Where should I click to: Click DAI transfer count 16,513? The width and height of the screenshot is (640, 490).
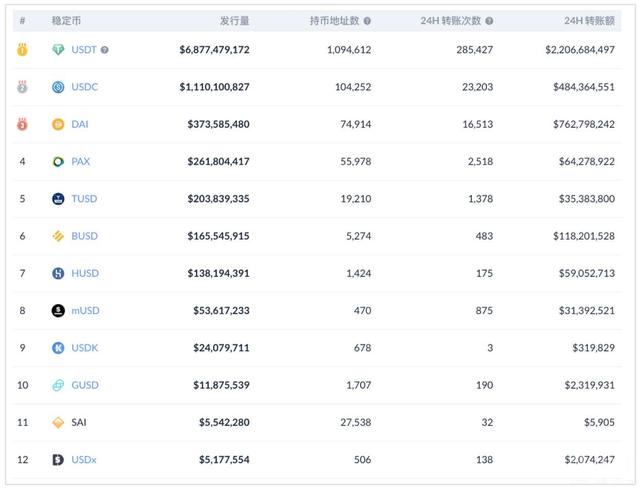(478, 124)
